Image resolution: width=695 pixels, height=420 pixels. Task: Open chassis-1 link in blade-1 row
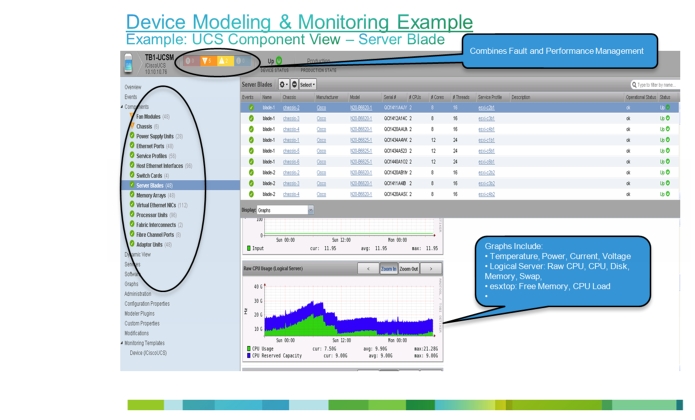pyautogui.click(x=291, y=140)
